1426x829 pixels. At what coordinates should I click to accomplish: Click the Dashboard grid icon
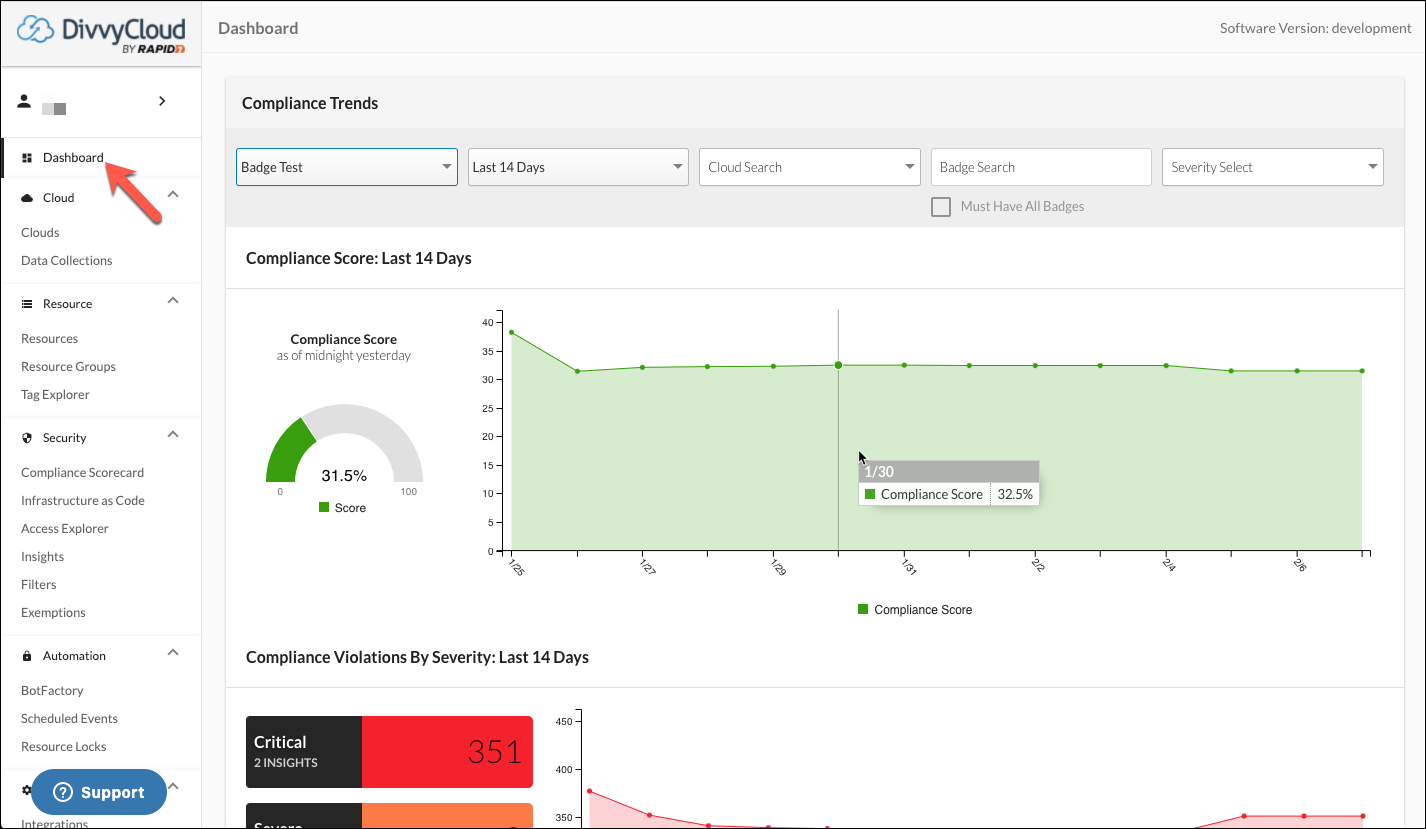(27, 158)
